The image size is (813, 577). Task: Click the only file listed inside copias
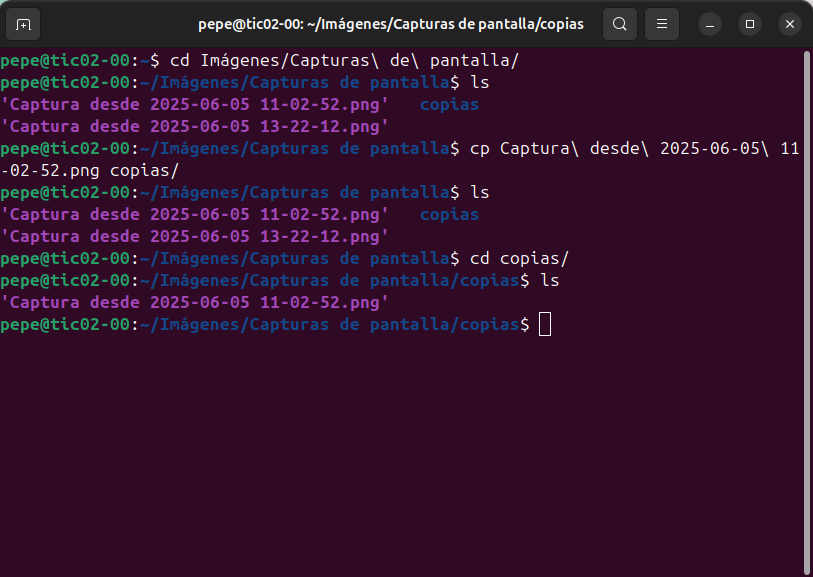tap(195, 302)
